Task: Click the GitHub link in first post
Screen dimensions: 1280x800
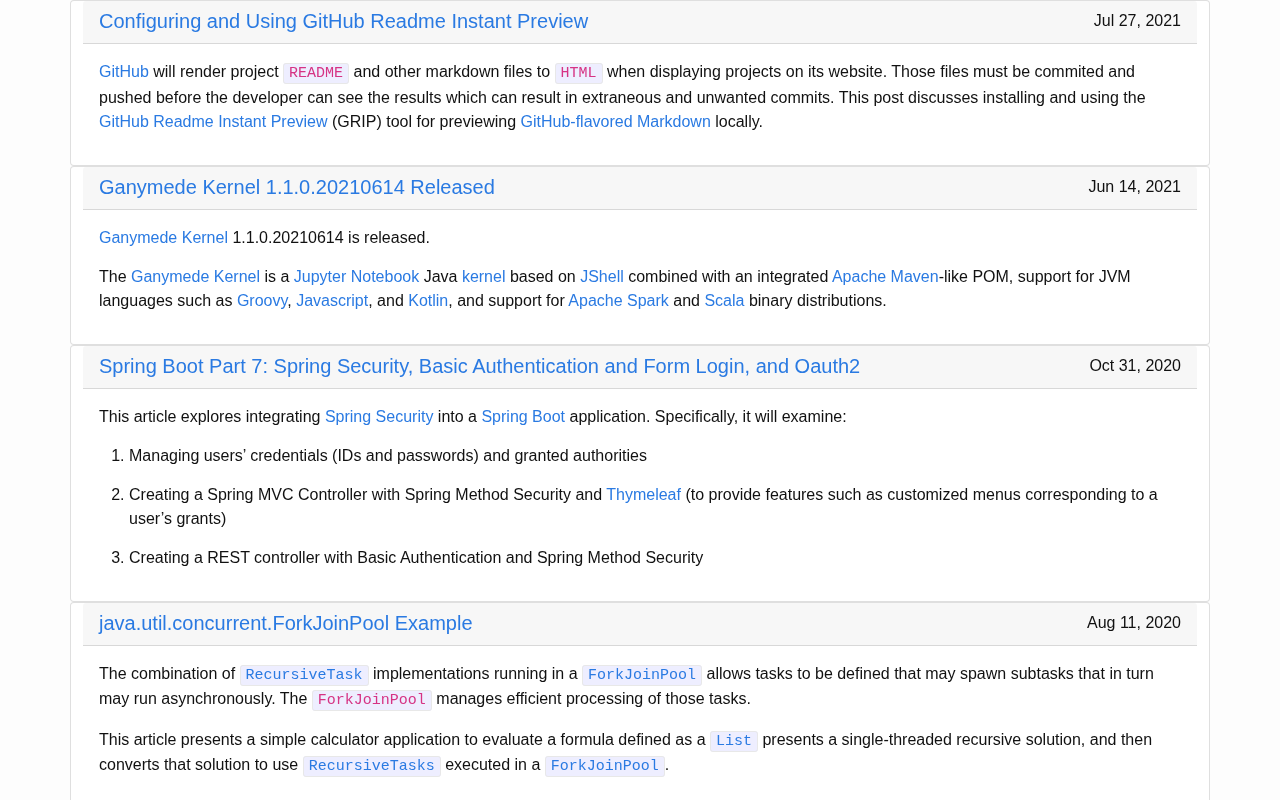Action: pos(124,72)
